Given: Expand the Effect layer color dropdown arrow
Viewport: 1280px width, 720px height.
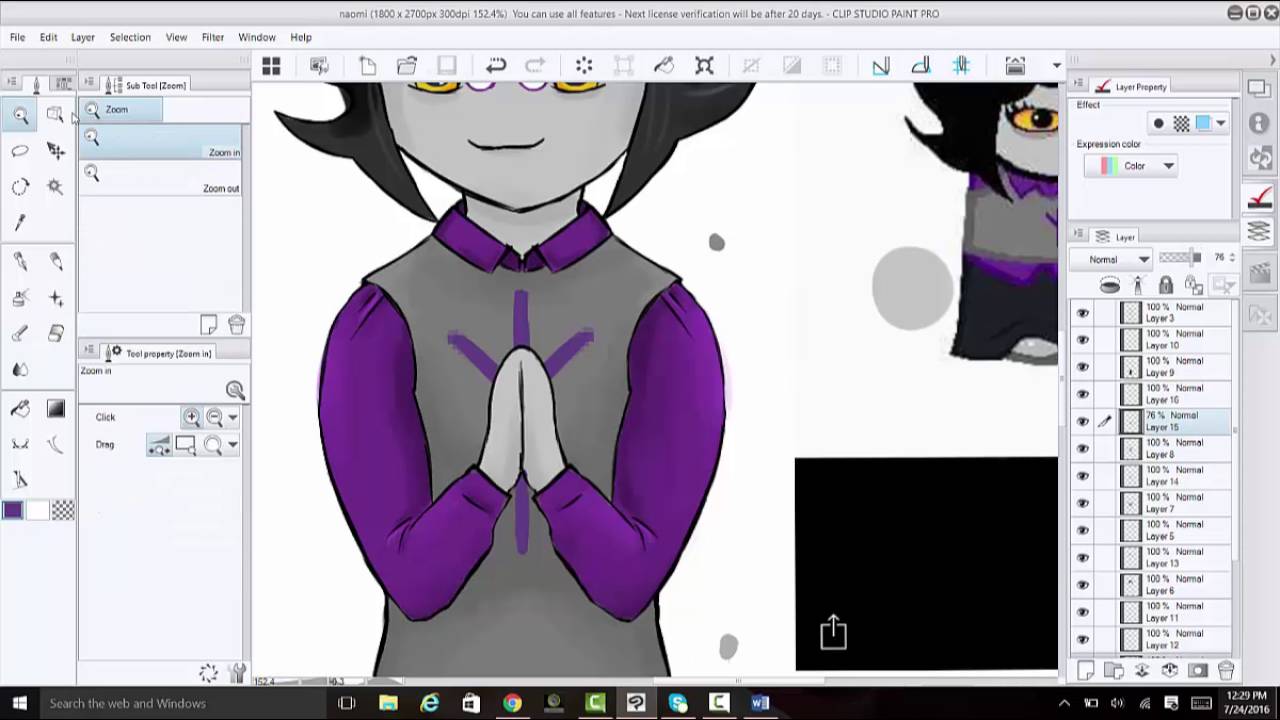Looking at the screenshot, I should pyautogui.click(x=1221, y=123).
